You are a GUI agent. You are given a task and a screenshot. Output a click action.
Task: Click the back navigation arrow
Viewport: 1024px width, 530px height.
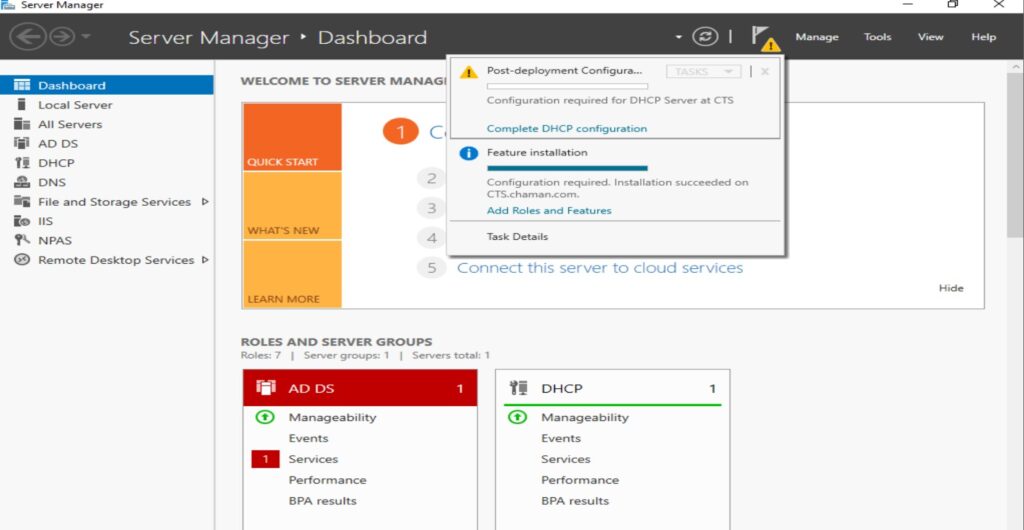click(28, 37)
